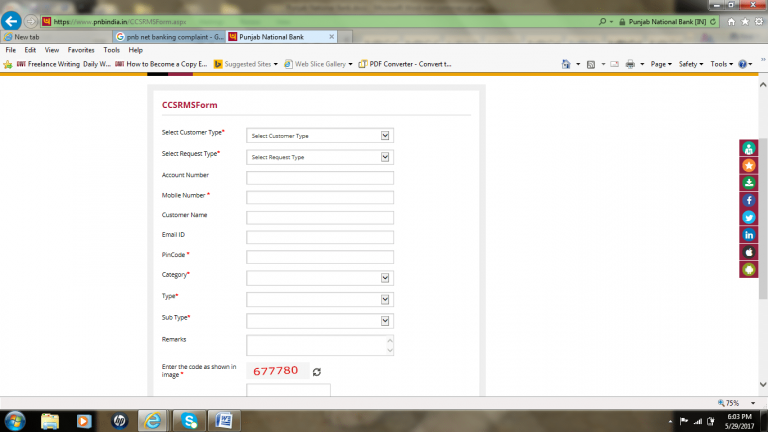Refresh the captcha code image

click(x=317, y=371)
